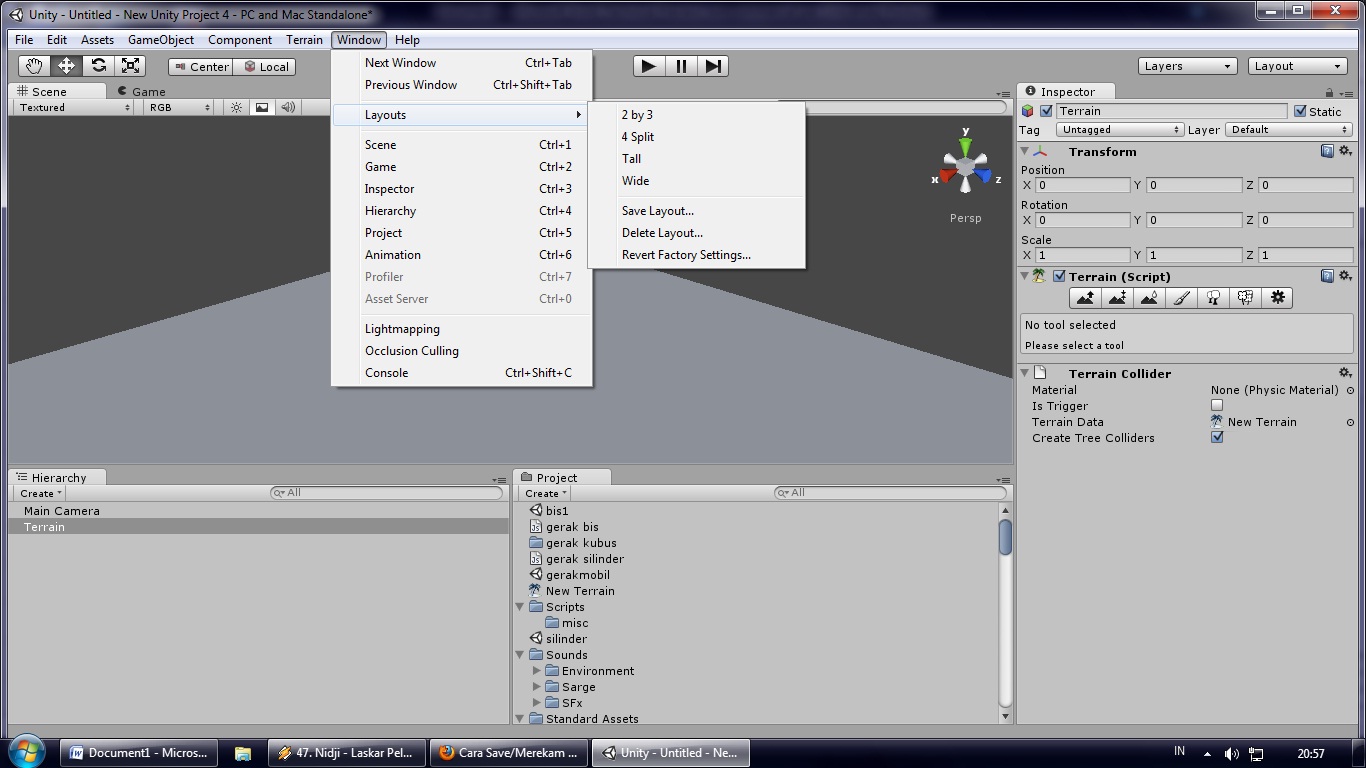1366x768 pixels.
Task: Start playback with the Play button
Action: click(649, 66)
